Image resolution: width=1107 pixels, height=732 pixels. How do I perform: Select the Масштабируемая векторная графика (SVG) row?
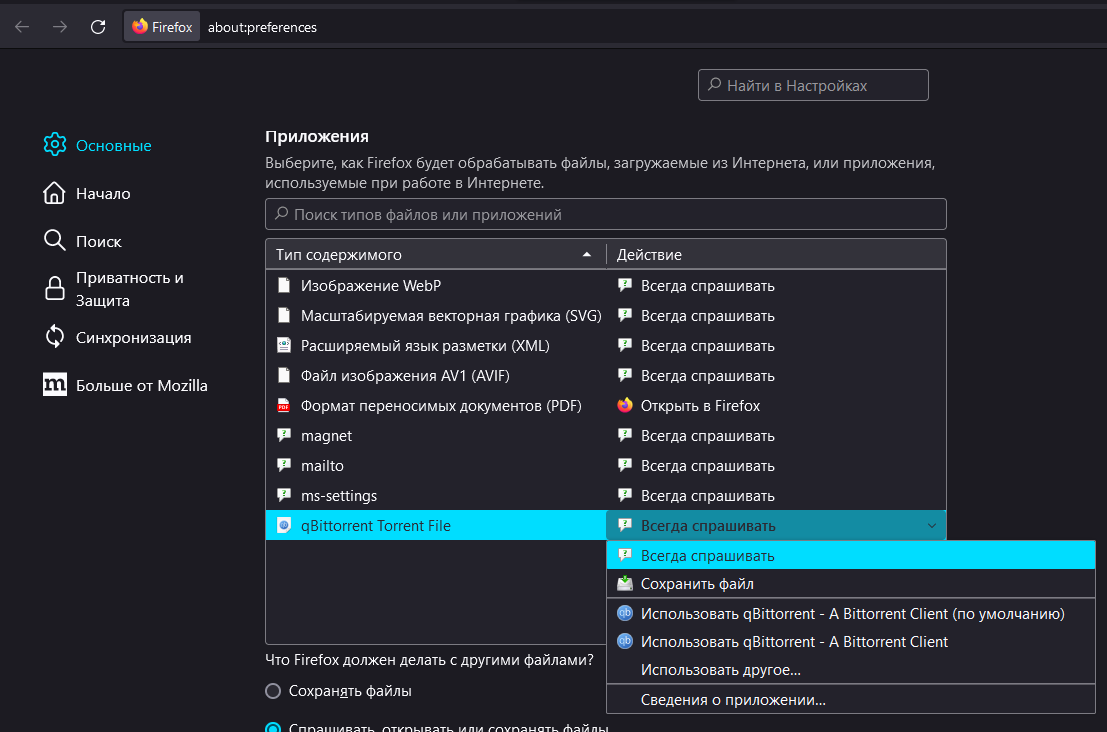tap(436, 315)
